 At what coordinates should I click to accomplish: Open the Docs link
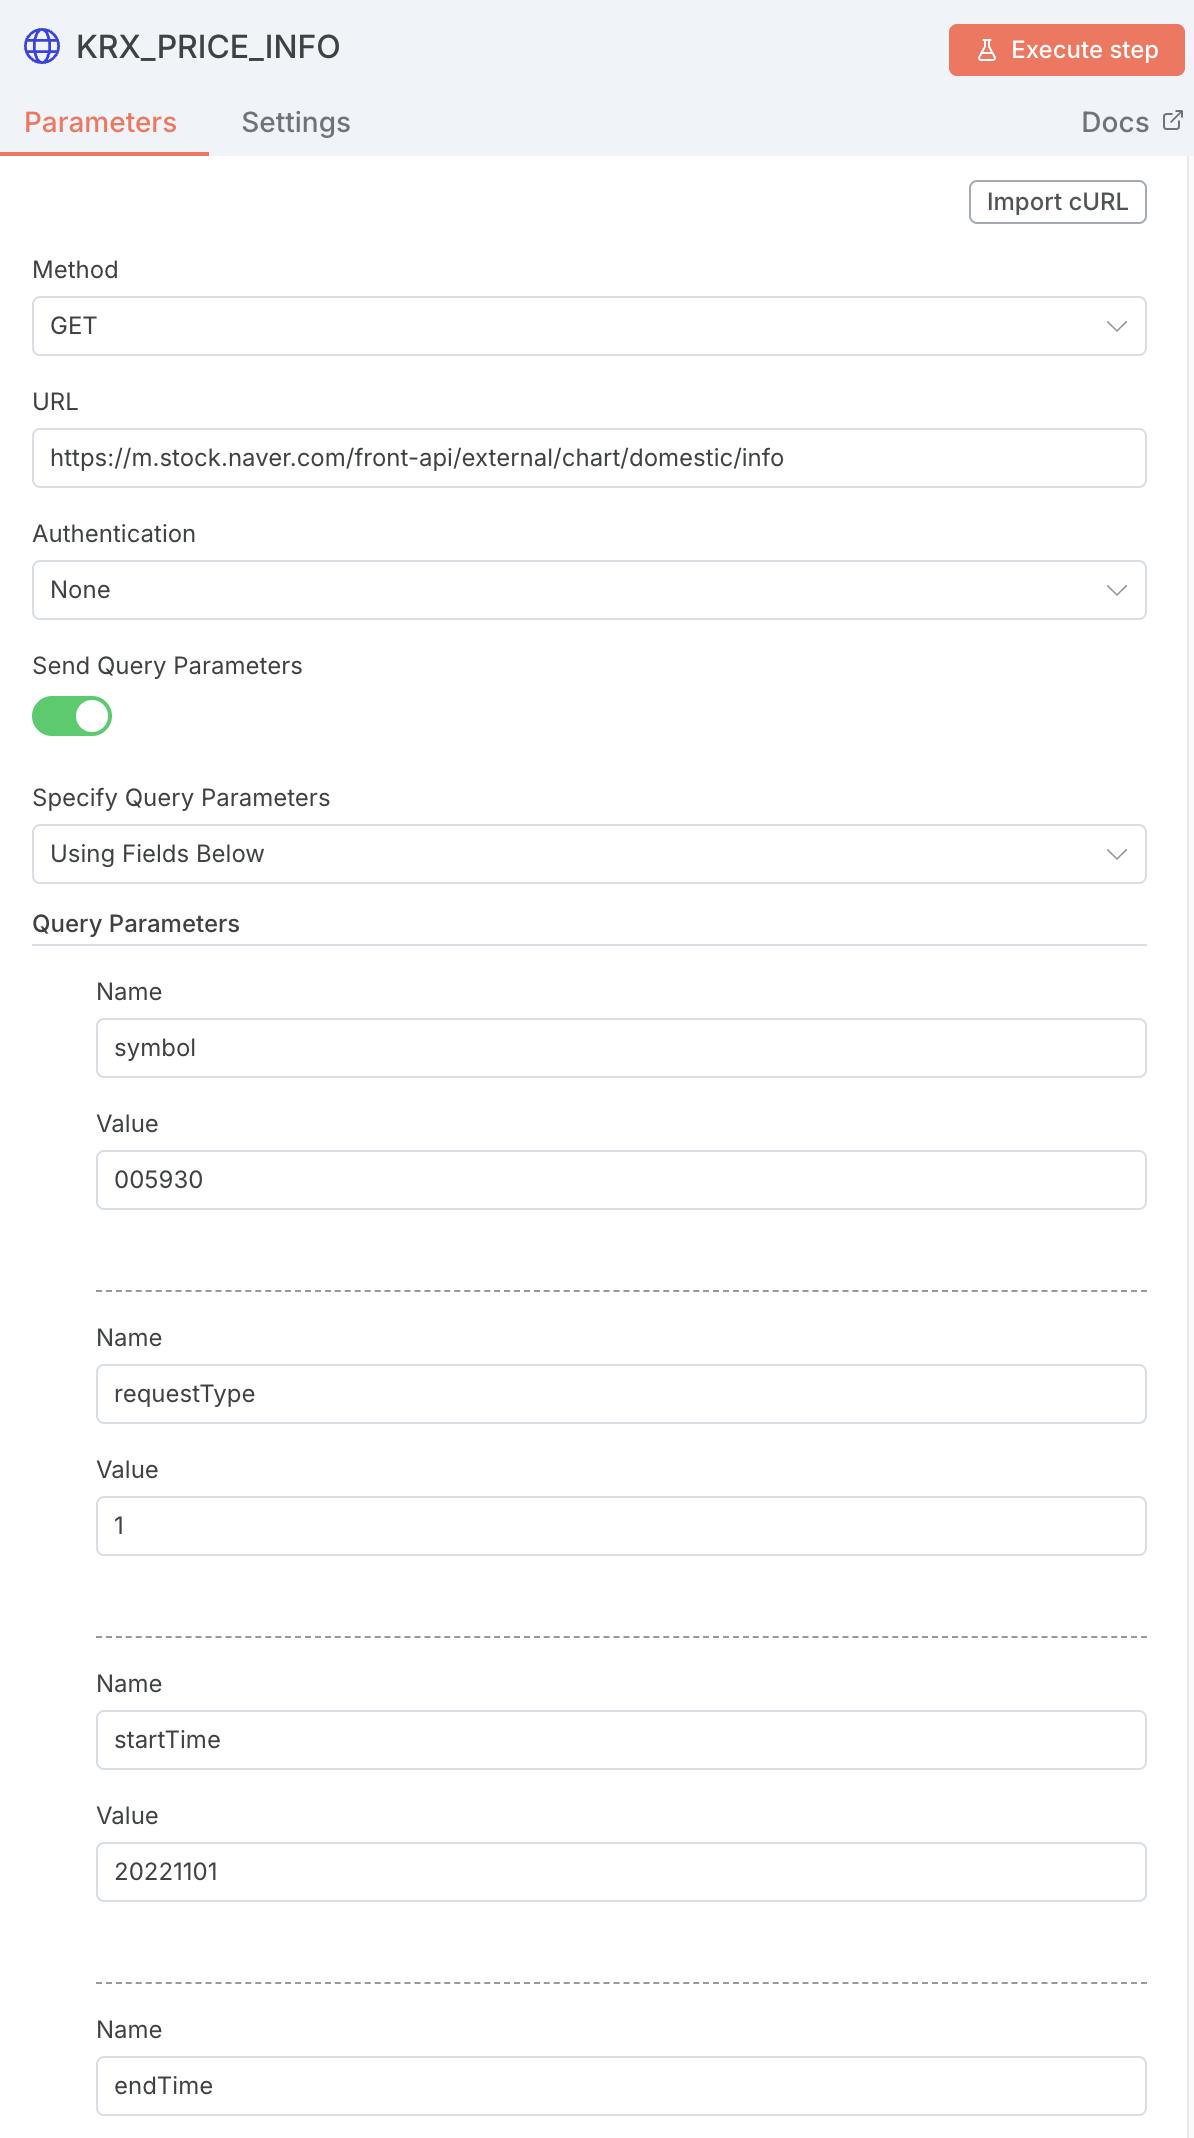tap(1115, 122)
